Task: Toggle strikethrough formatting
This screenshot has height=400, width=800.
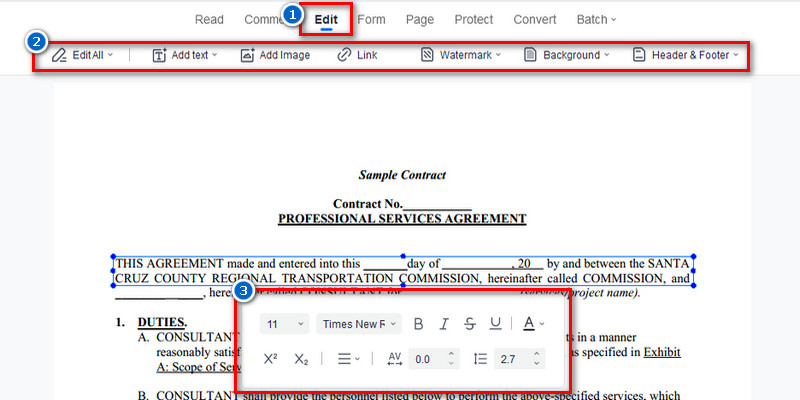Action: coord(470,324)
